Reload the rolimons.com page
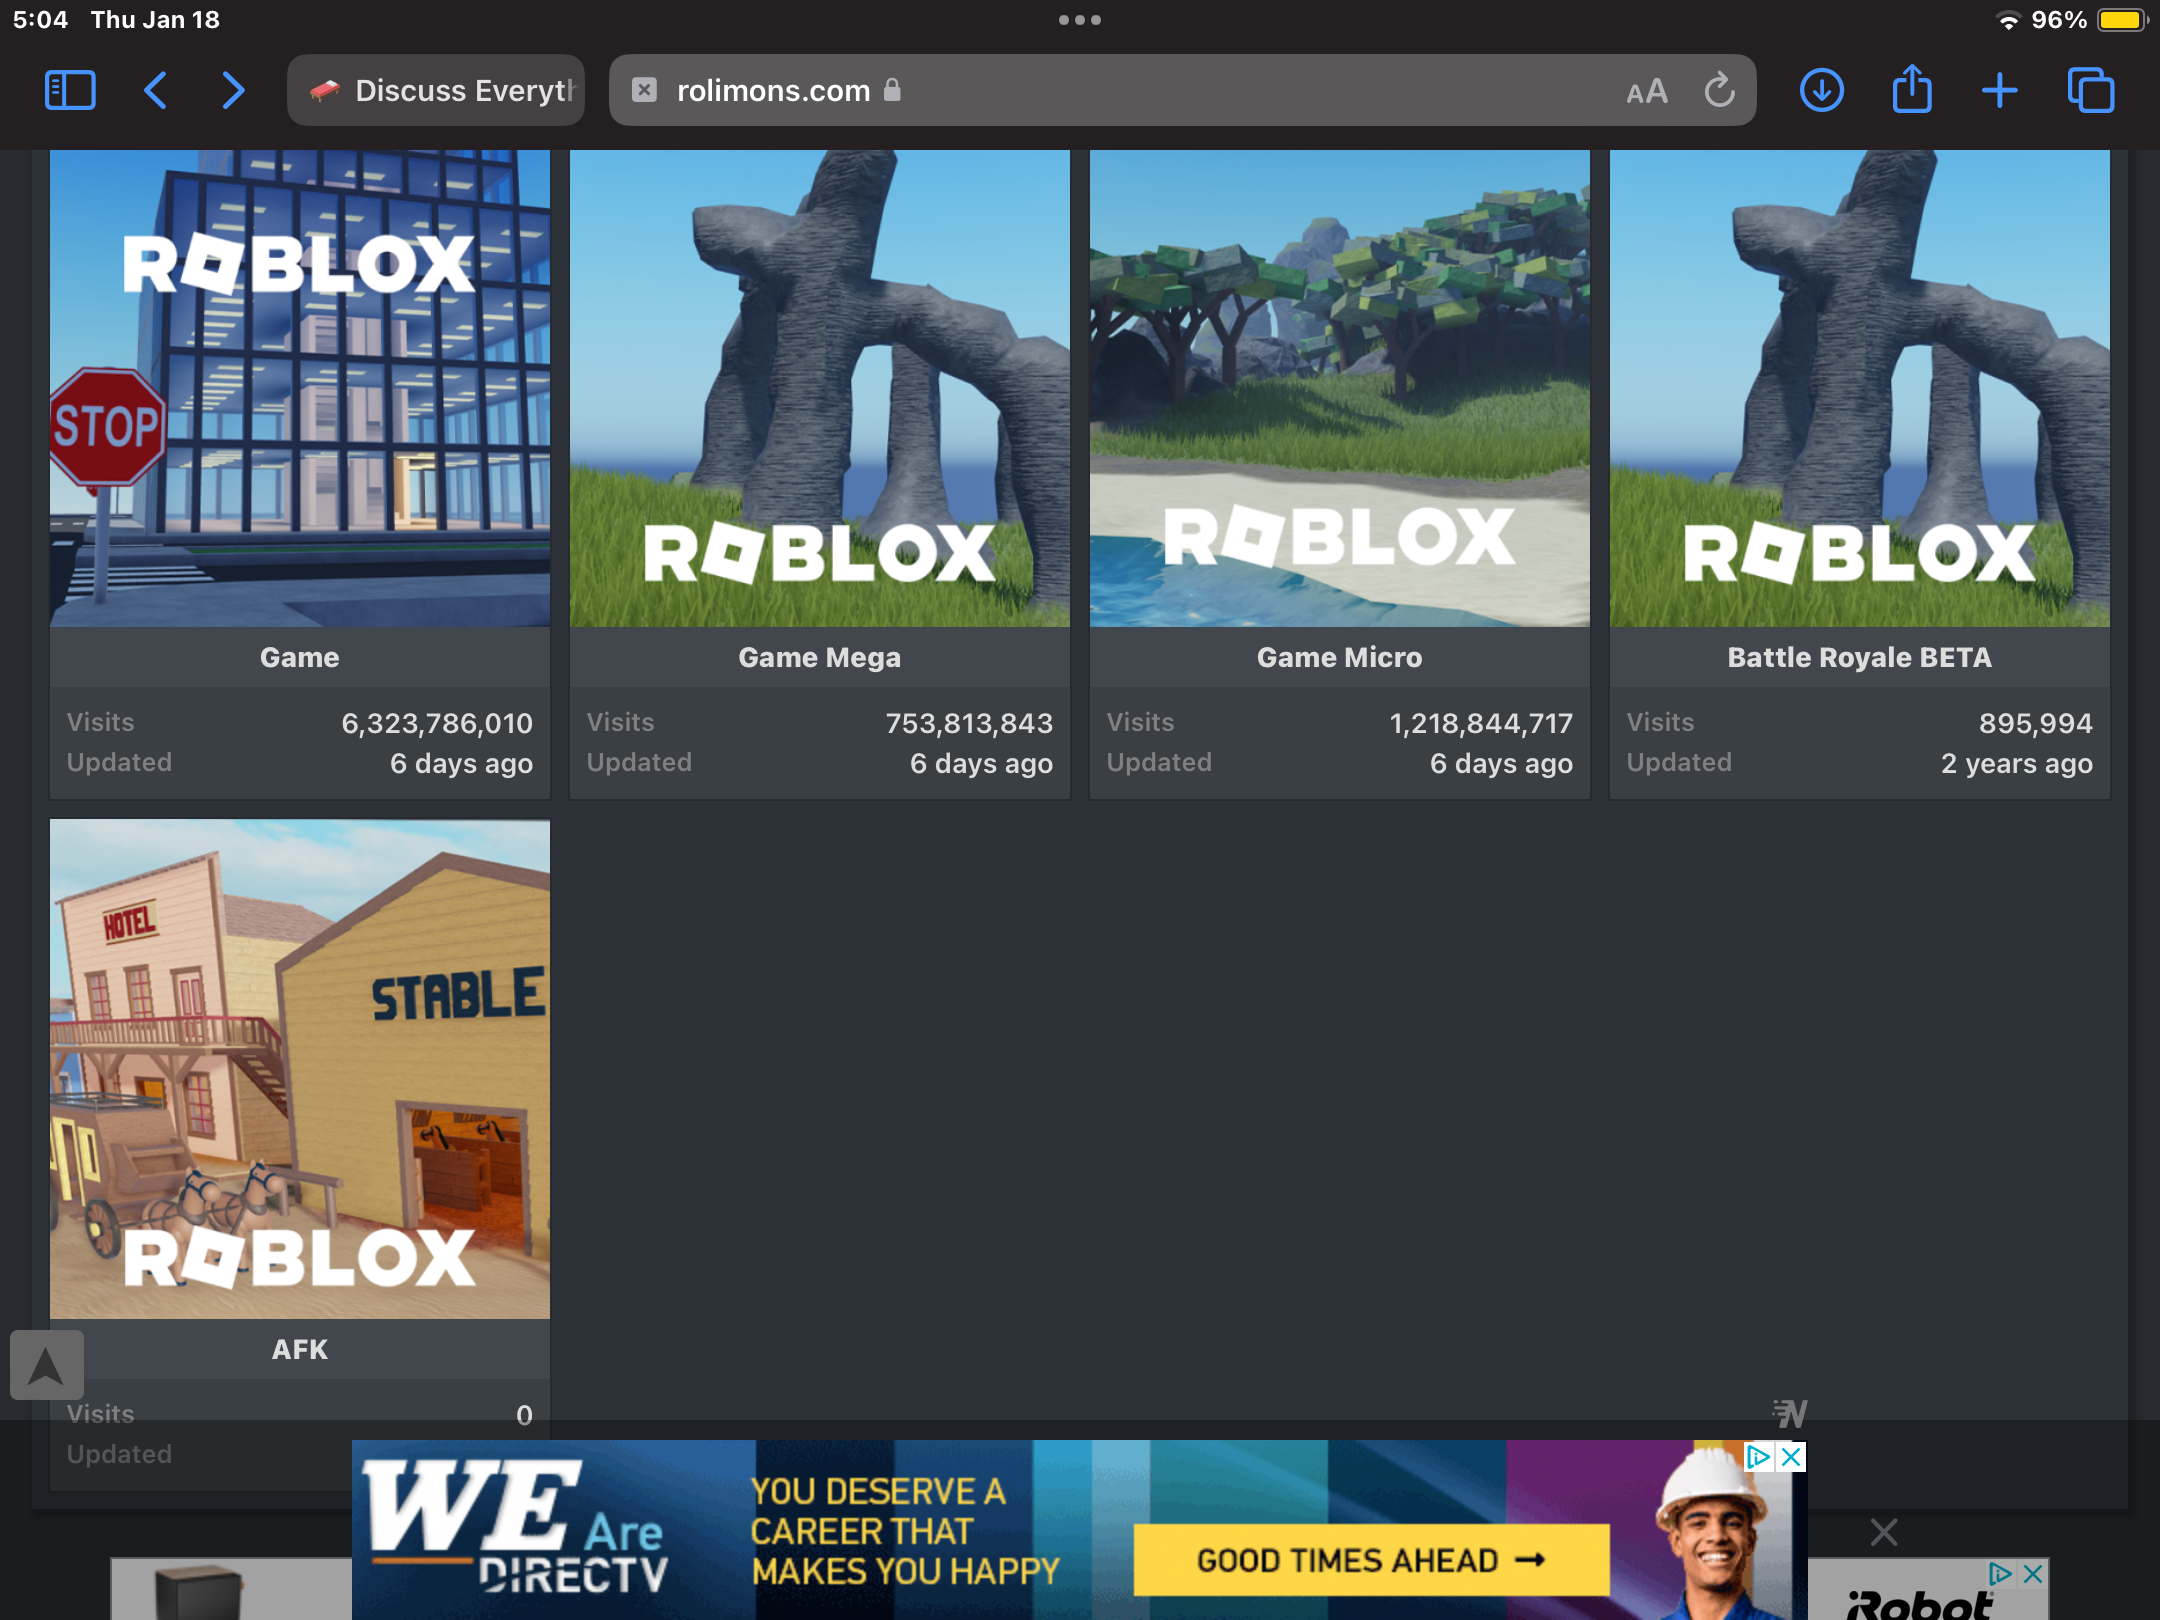This screenshot has height=1620, width=2160. tap(1719, 91)
